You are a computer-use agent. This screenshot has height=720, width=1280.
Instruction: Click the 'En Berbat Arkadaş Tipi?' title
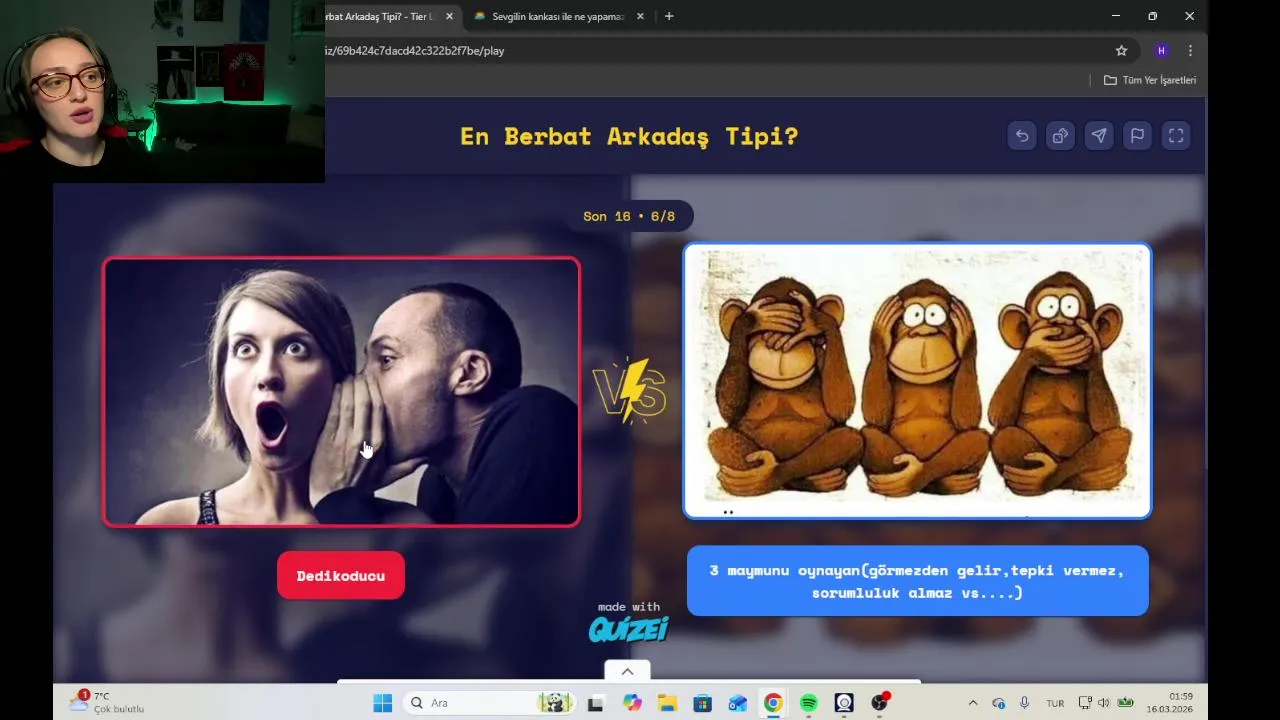click(x=629, y=136)
